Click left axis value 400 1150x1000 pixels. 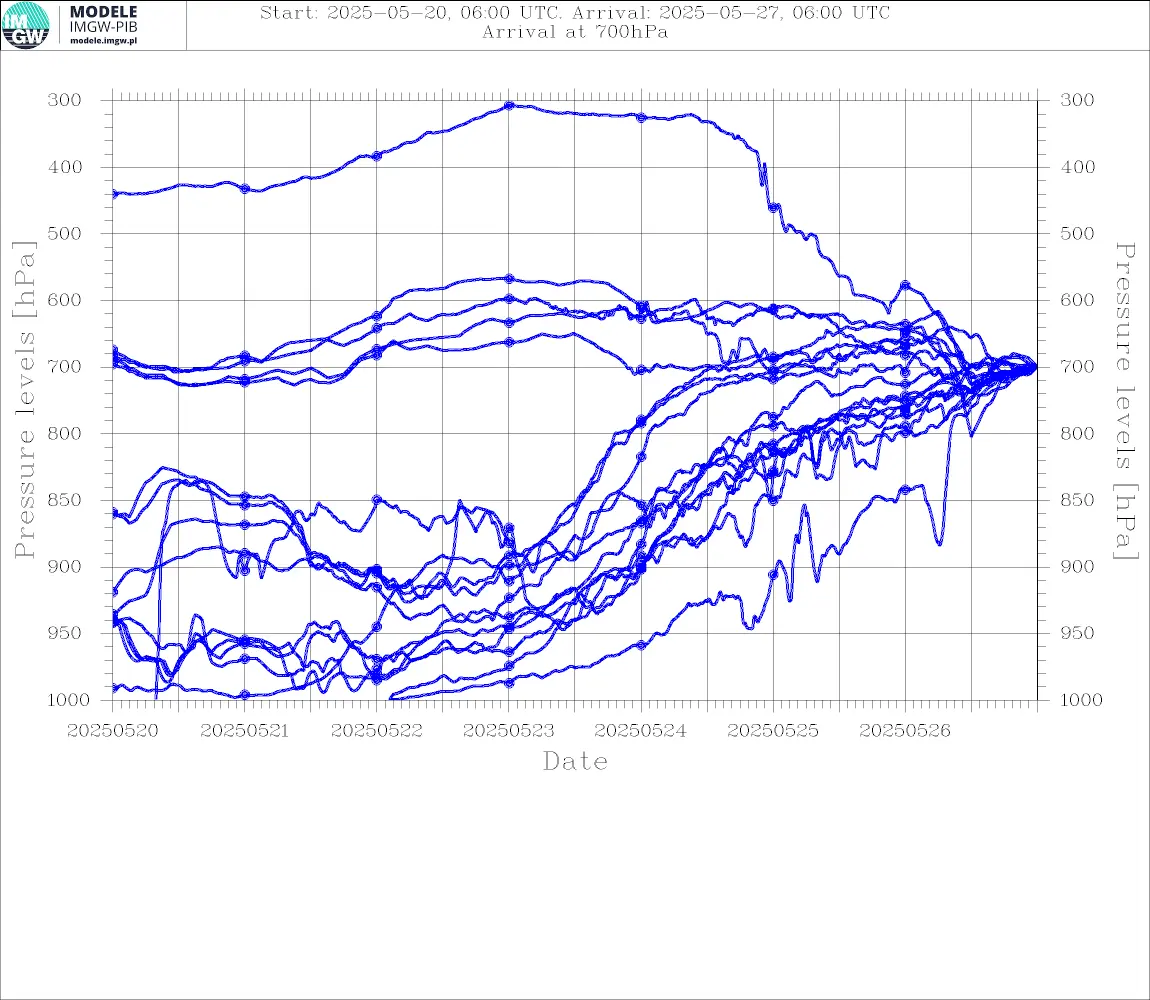65,167
